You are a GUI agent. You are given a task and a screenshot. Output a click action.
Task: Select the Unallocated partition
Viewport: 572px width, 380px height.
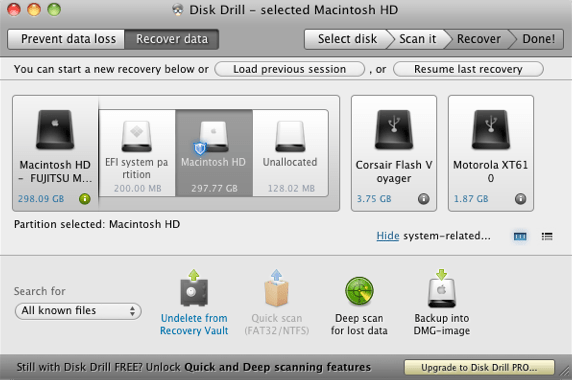tap(290, 153)
